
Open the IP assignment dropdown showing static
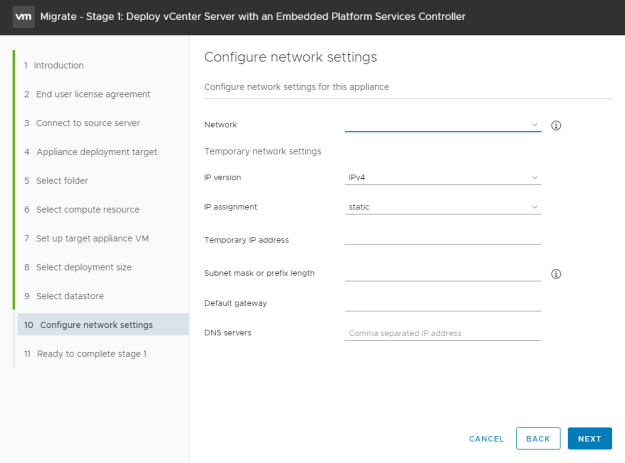pos(443,207)
